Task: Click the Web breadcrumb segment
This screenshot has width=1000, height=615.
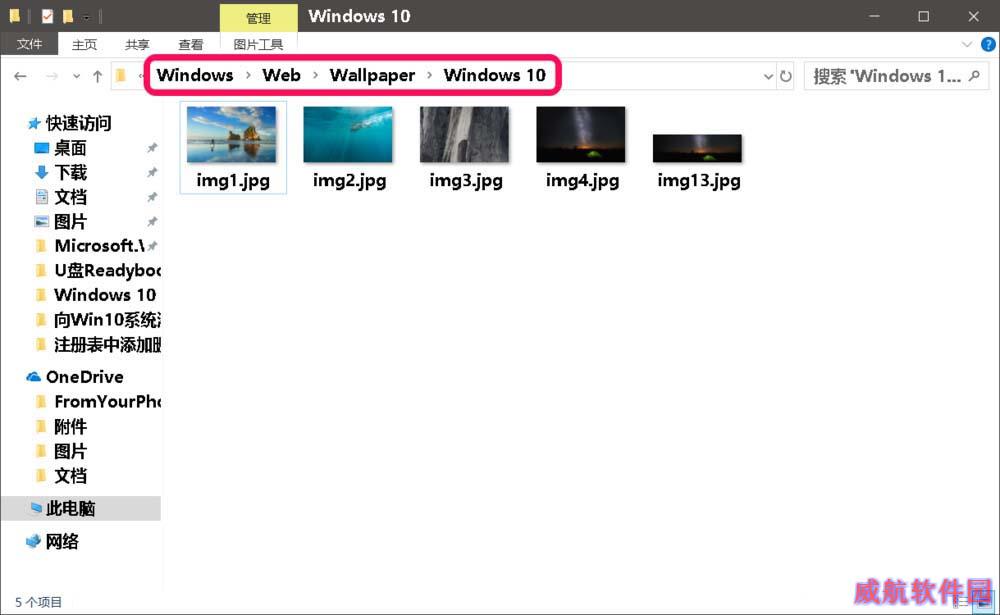Action: (281, 75)
